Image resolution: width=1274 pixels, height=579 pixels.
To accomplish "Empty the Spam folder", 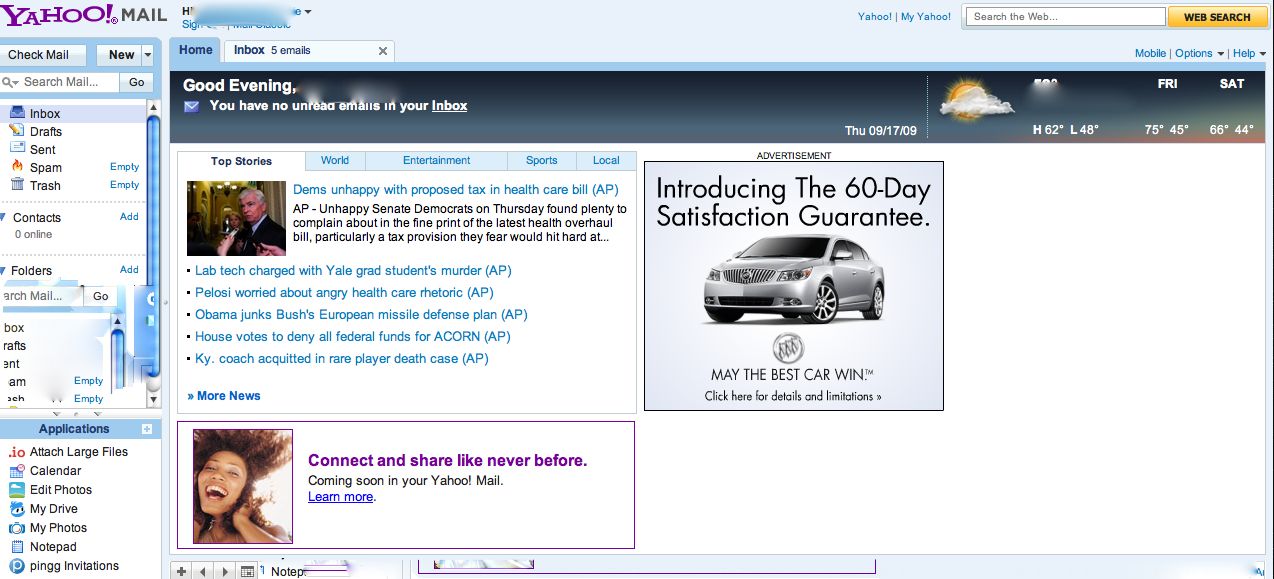I will click(x=123, y=166).
